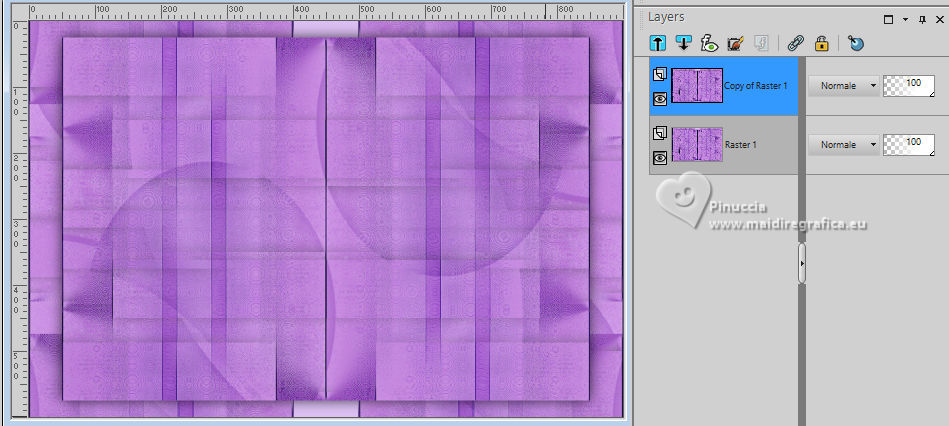This screenshot has width=949, height=426.
Task: Set opacity field of Raster 1 layer
Action: [908, 145]
